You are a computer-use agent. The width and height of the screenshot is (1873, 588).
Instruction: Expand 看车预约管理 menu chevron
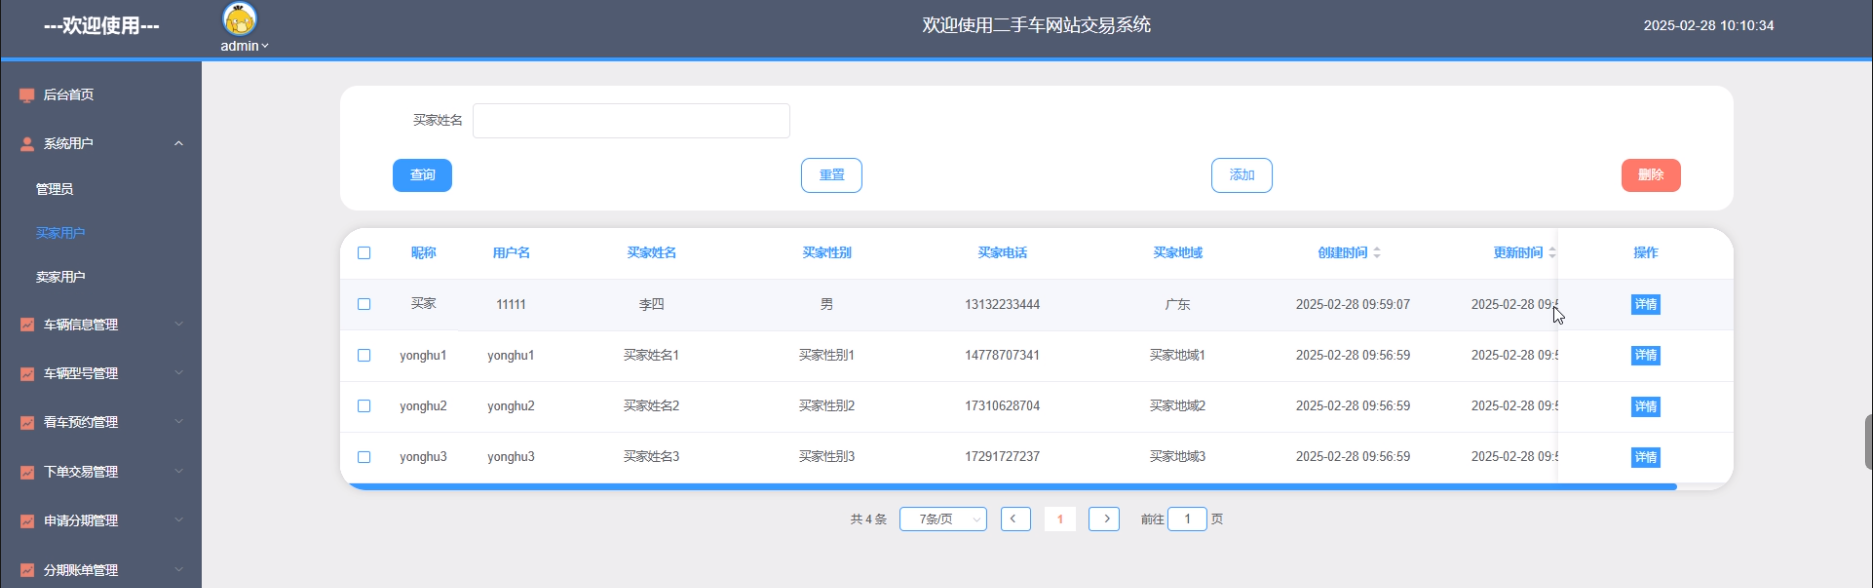179,422
